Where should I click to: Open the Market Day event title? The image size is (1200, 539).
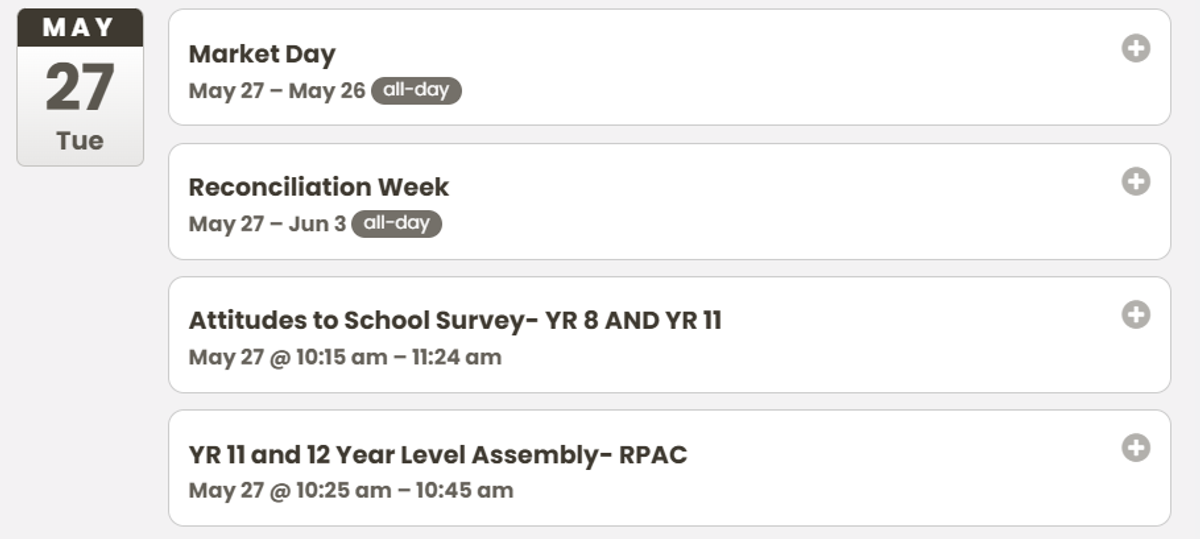262,54
